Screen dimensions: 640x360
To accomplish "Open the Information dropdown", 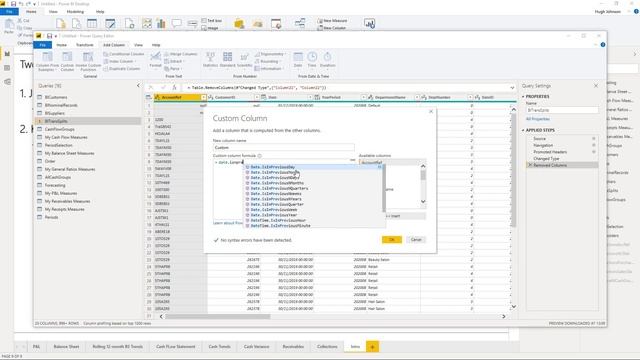I will (269, 69).
